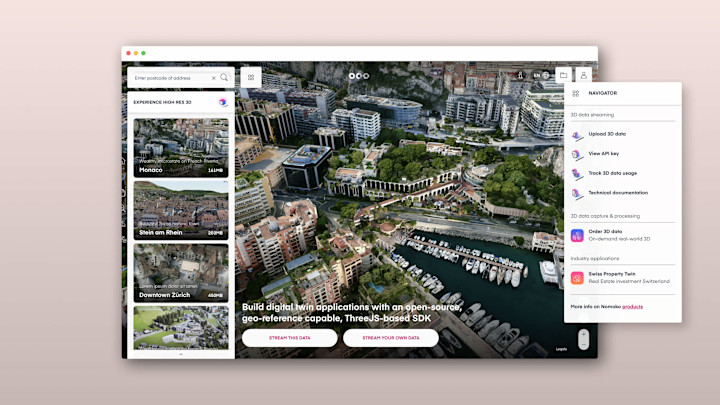
Task: Open Track 3D data usage
Action: (x=613, y=174)
